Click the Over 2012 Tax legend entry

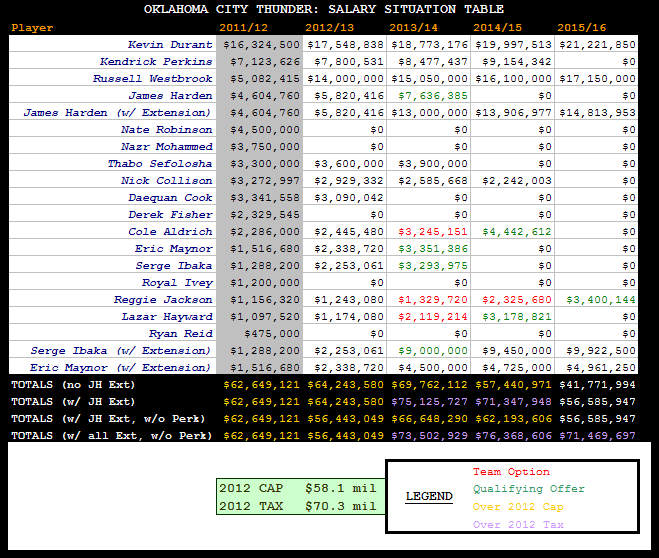point(518,524)
